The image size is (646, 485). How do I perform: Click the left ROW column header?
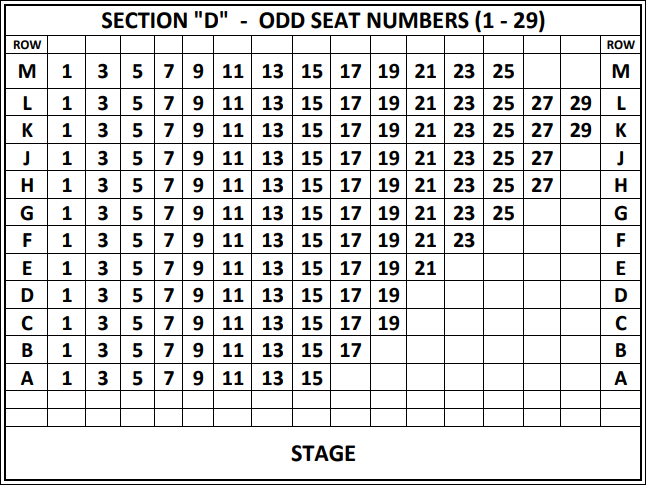[27, 45]
